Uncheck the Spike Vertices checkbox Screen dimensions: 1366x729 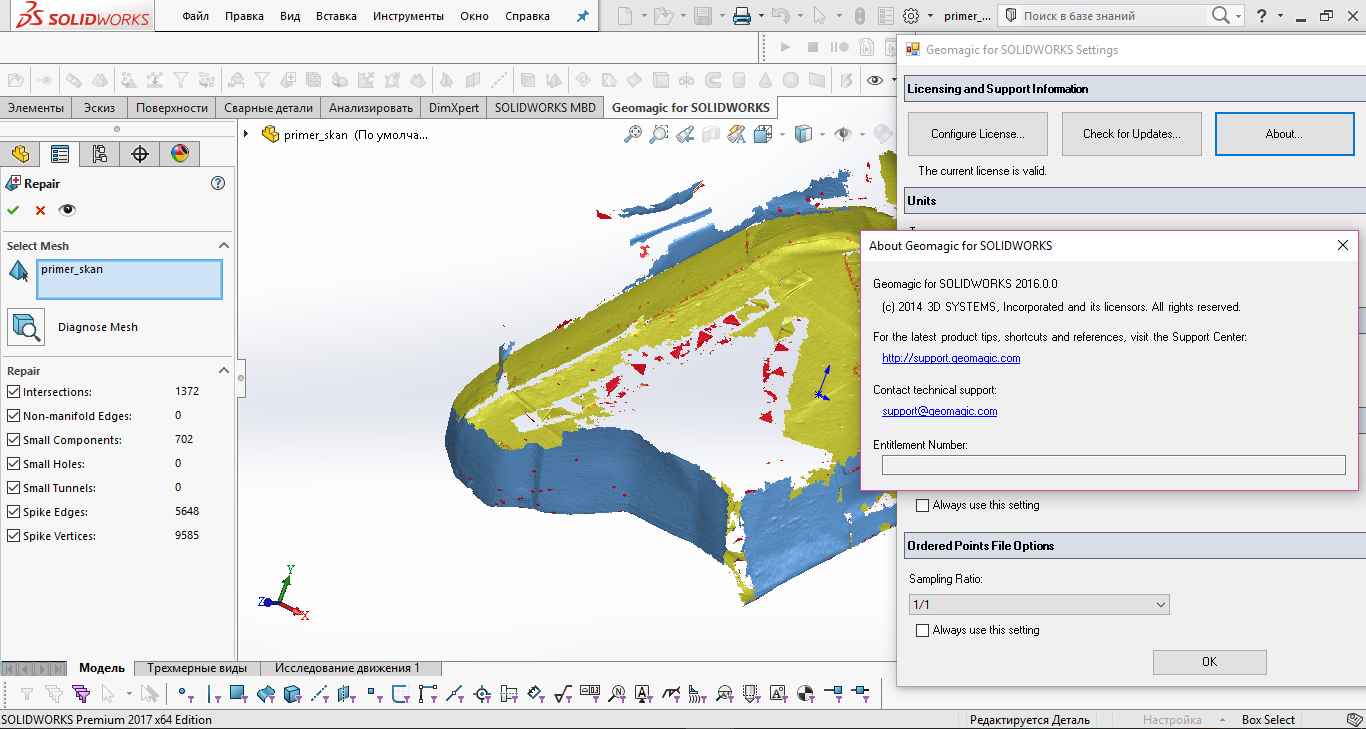point(14,536)
